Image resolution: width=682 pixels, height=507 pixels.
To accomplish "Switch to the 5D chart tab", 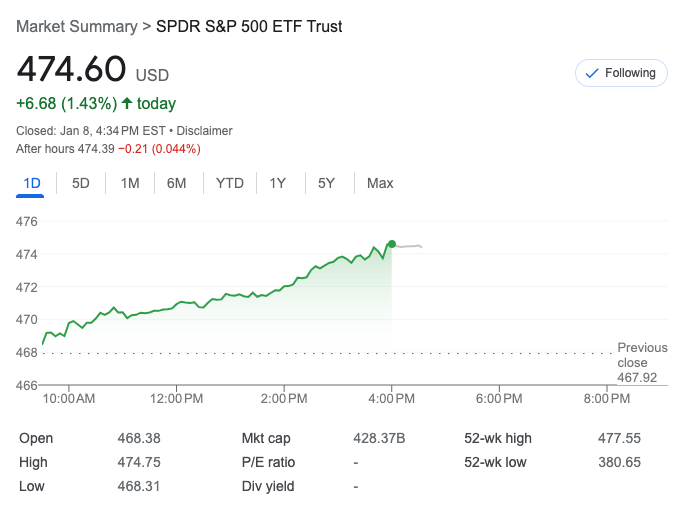I will (x=81, y=183).
